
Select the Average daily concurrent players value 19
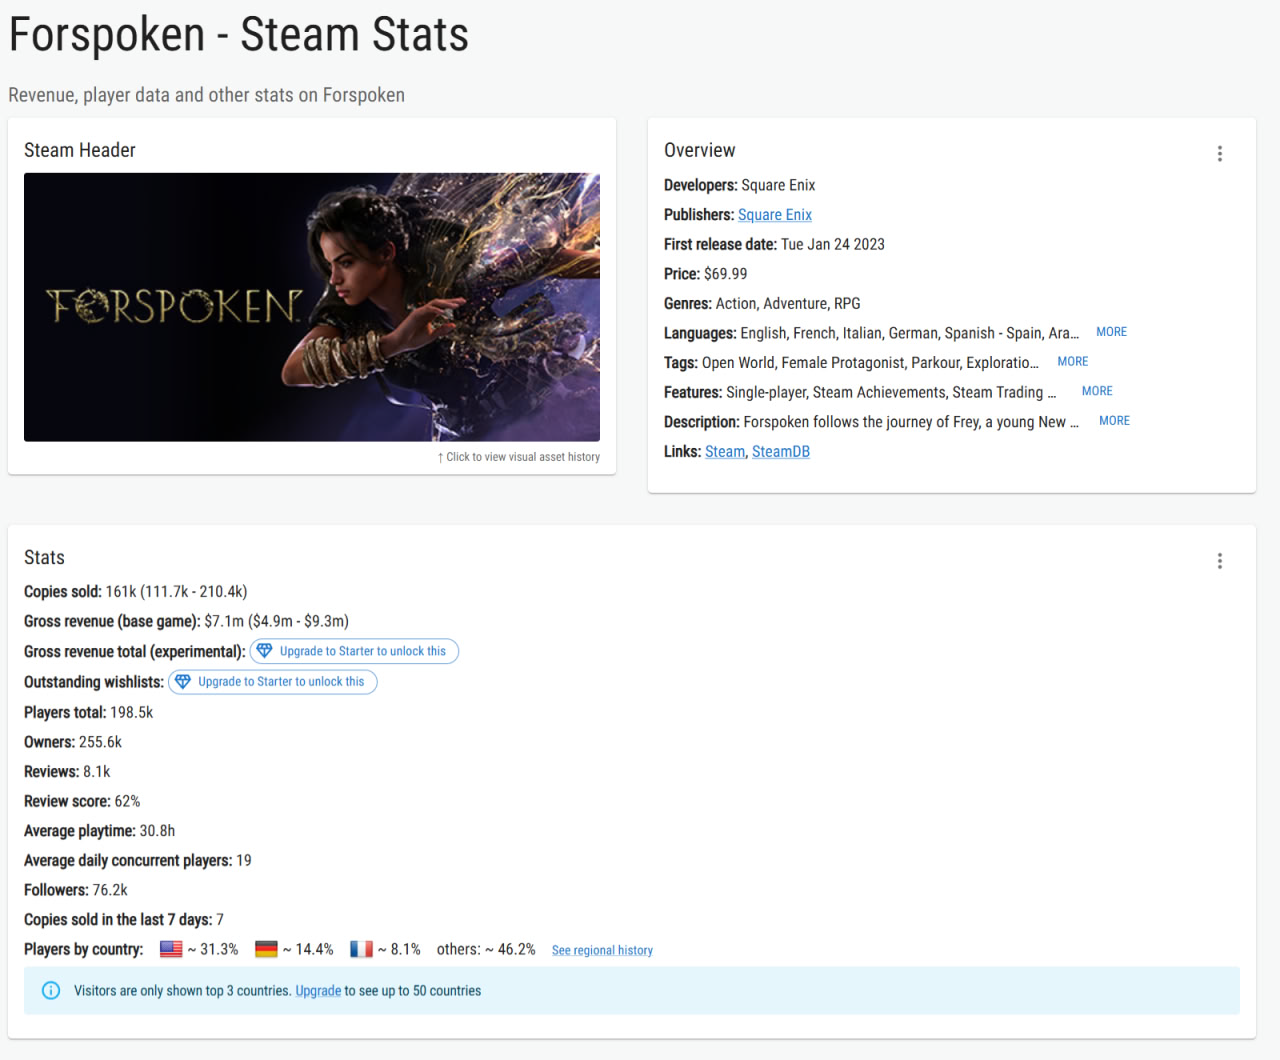tap(244, 861)
